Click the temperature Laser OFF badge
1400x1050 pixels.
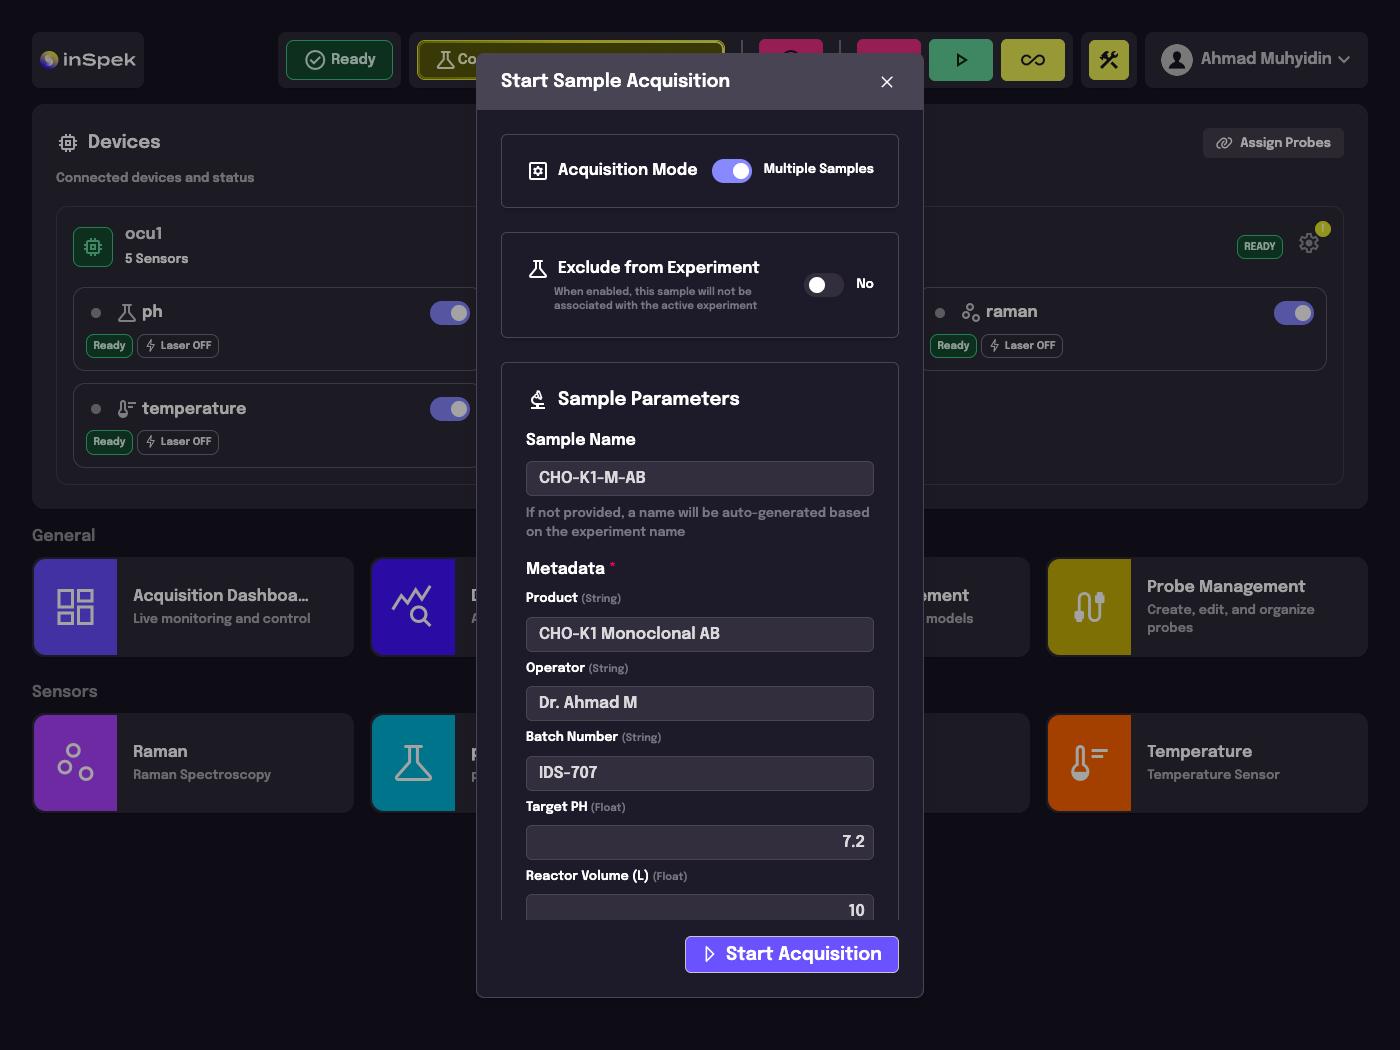(178, 442)
